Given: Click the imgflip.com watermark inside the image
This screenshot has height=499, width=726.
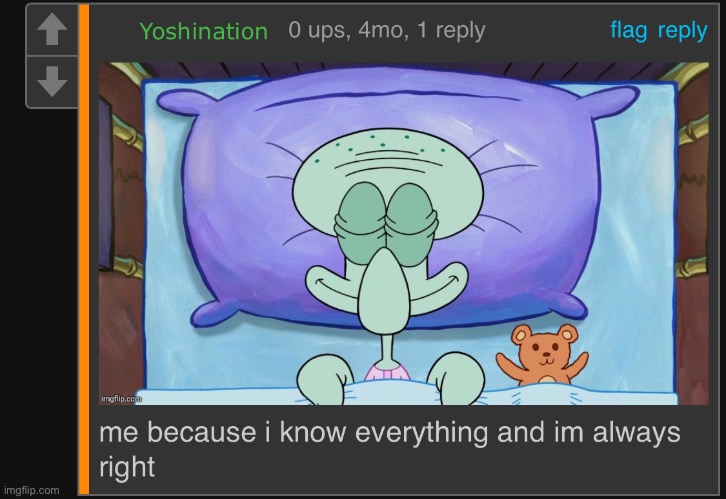Looking at the screenshot, I should [x=121, y=399].
